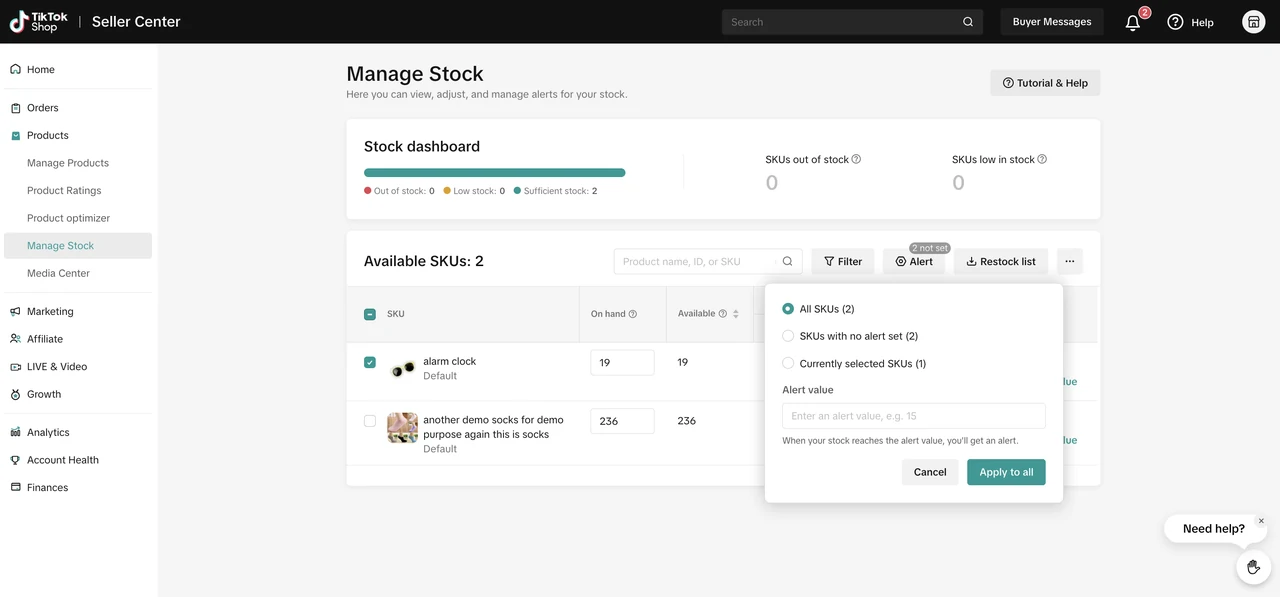The height and width of the screenshot is (597, 1280).
Task: Select Currently selected SKUs option
Action: [x=788, y=364]
